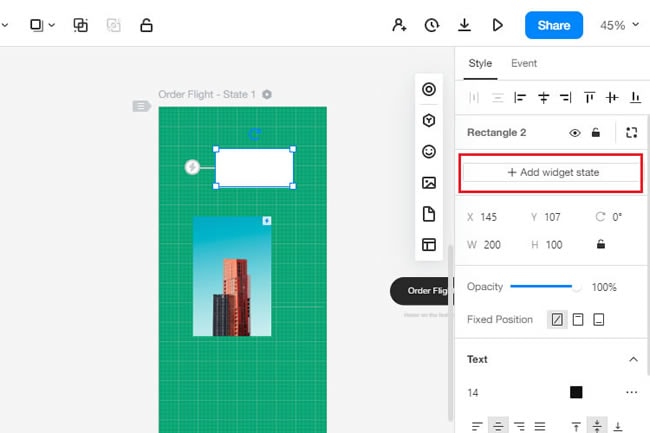Open the black text color swatch
The width and height of the screenshot is (650, 433).
tap(576, 392)
